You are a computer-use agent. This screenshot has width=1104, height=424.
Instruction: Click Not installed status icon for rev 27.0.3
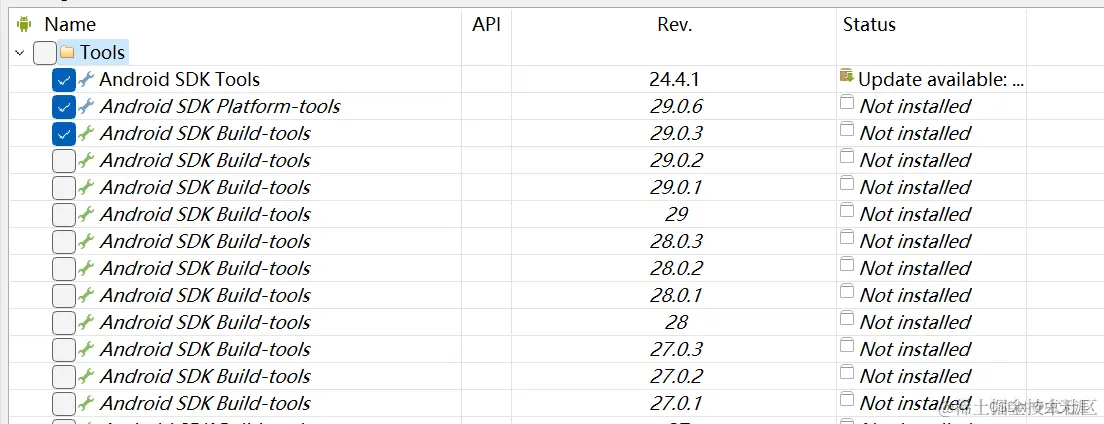coord(847,346)
